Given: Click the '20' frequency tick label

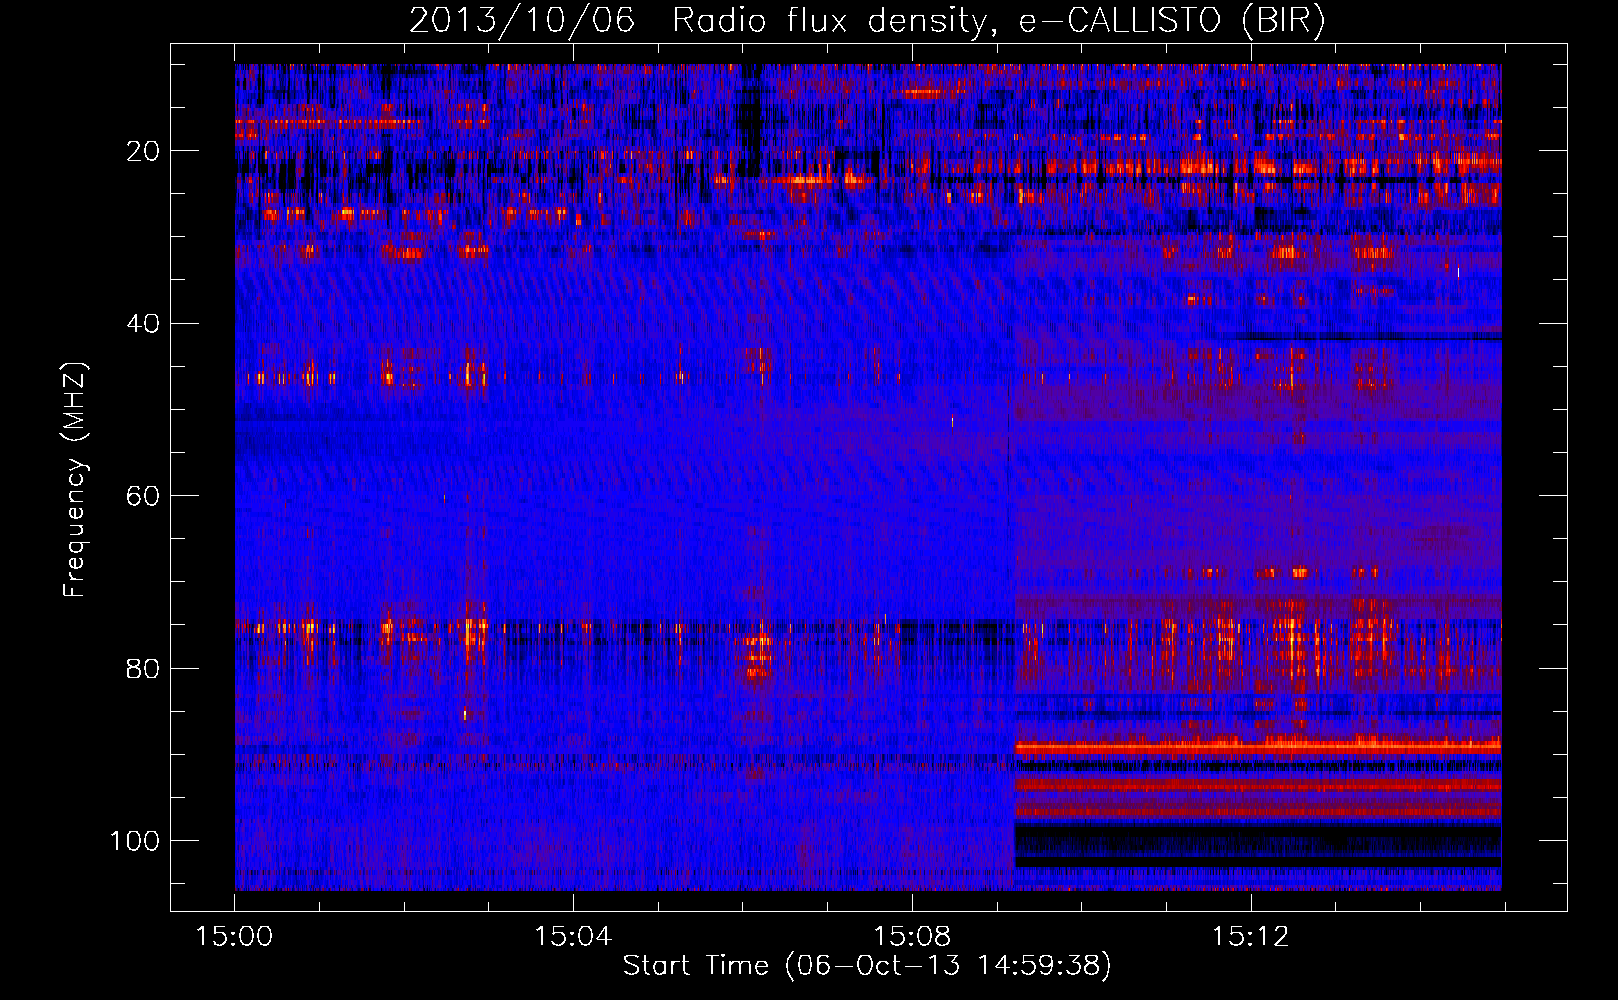Looking at the screenshot, I should (143, 151).
